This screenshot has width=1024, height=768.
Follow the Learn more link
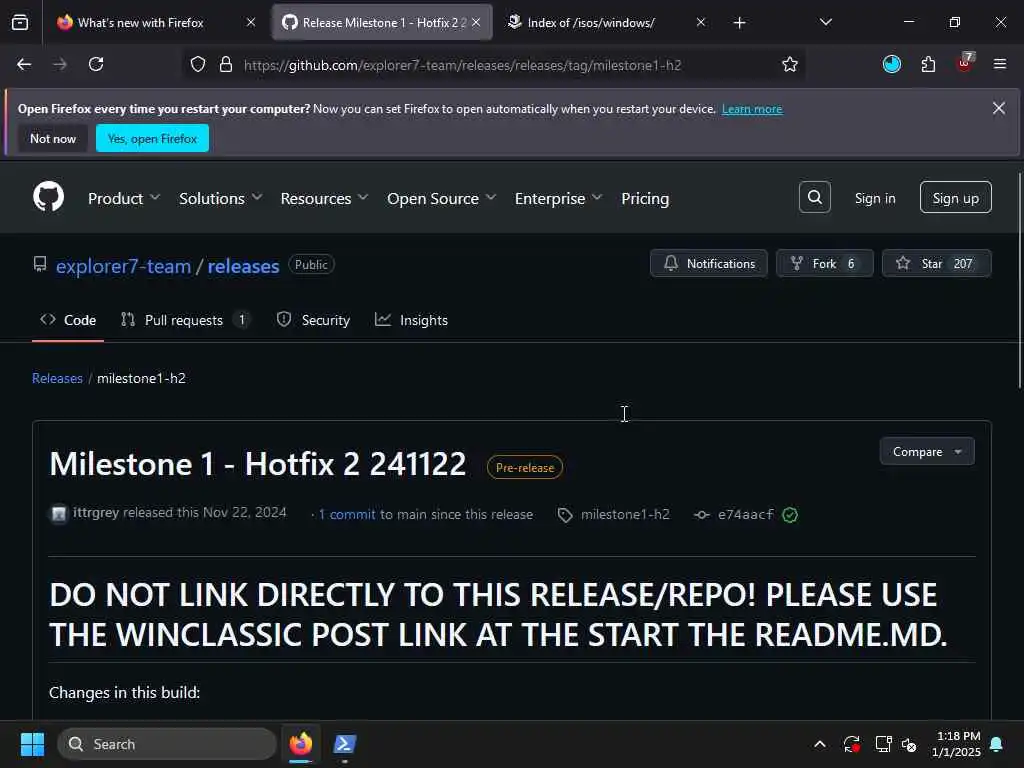coord(752,109)
